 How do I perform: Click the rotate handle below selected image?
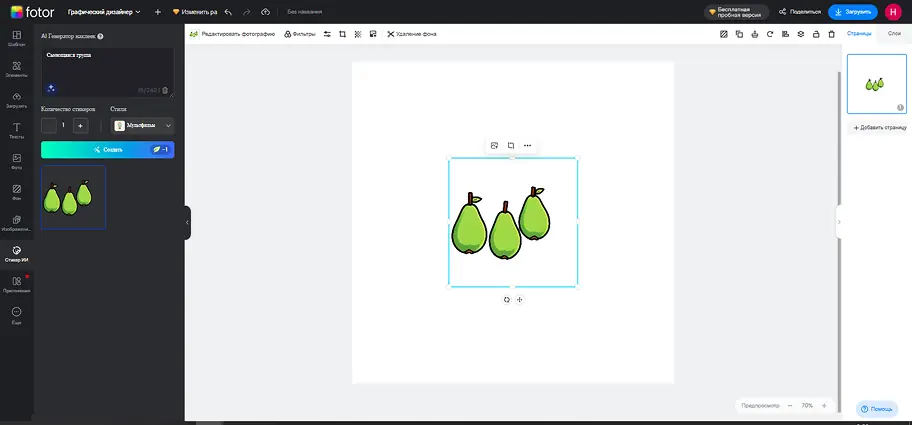[507, 299]
